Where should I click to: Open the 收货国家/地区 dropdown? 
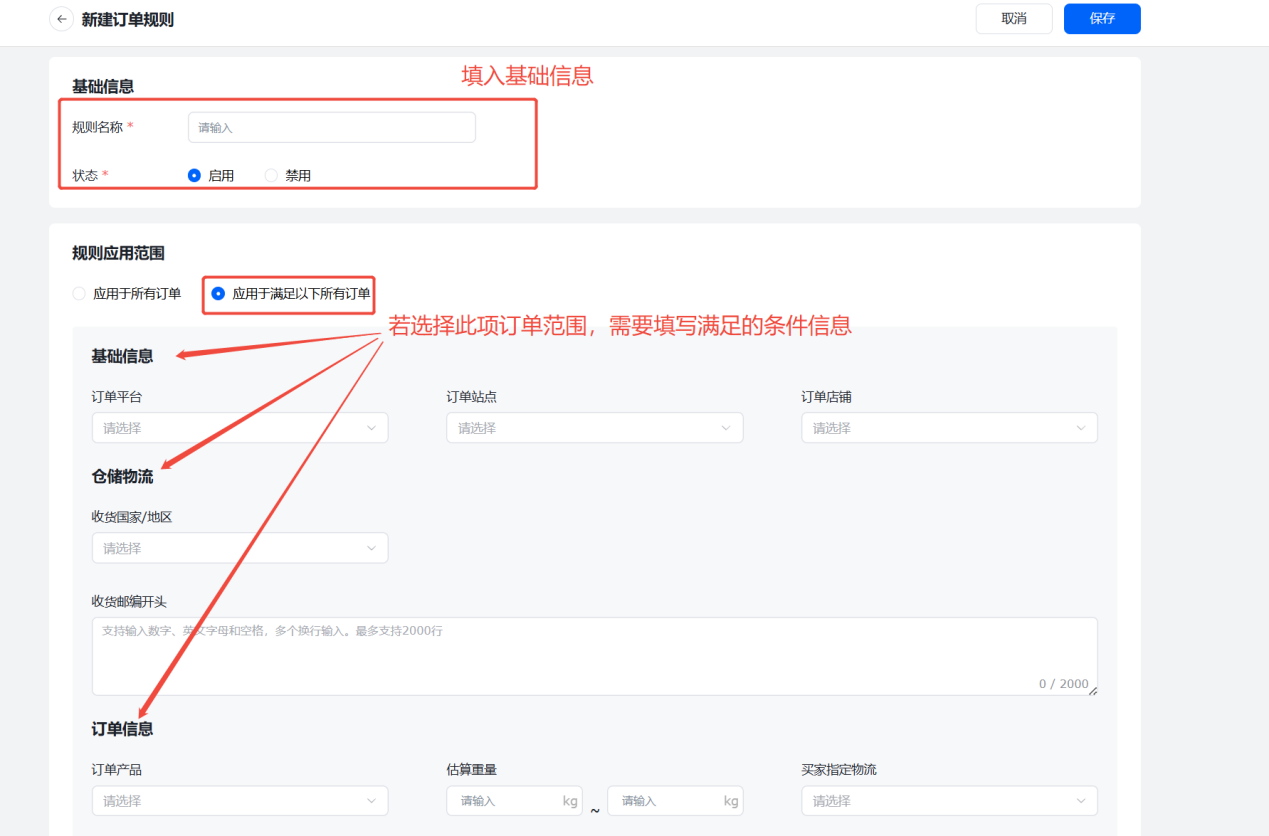click(240, 548)
